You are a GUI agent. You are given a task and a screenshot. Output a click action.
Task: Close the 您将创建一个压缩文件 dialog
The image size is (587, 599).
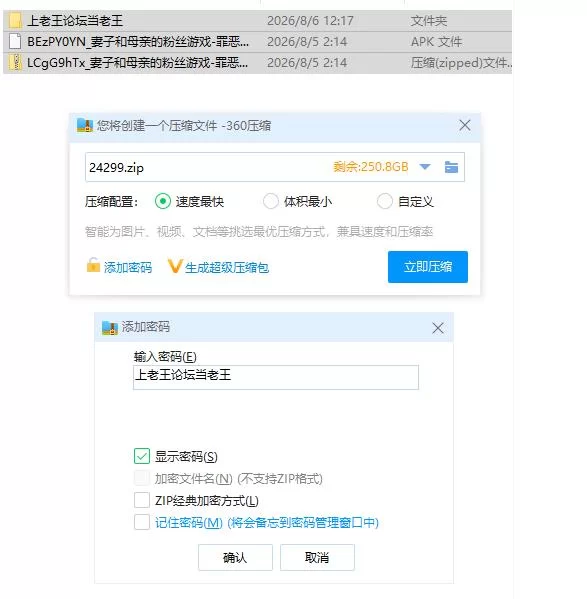pos(465,125)
